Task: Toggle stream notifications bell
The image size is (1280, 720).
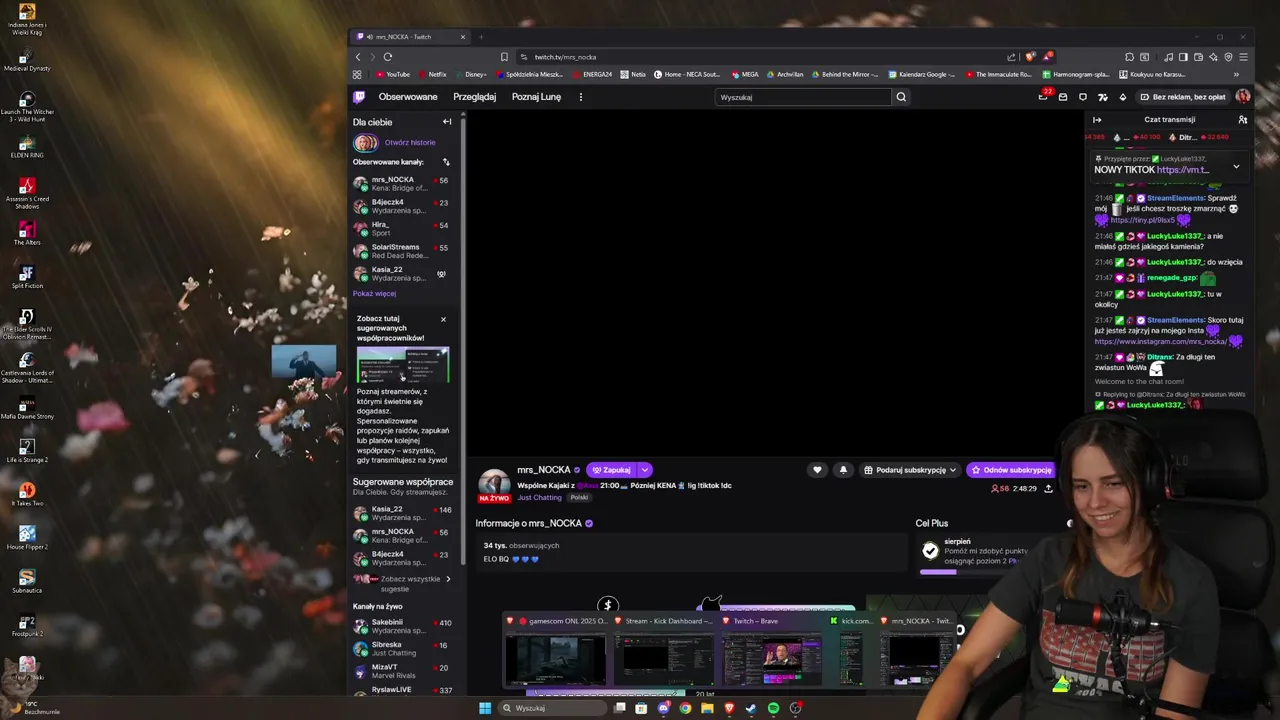Action: click(843, 470)
